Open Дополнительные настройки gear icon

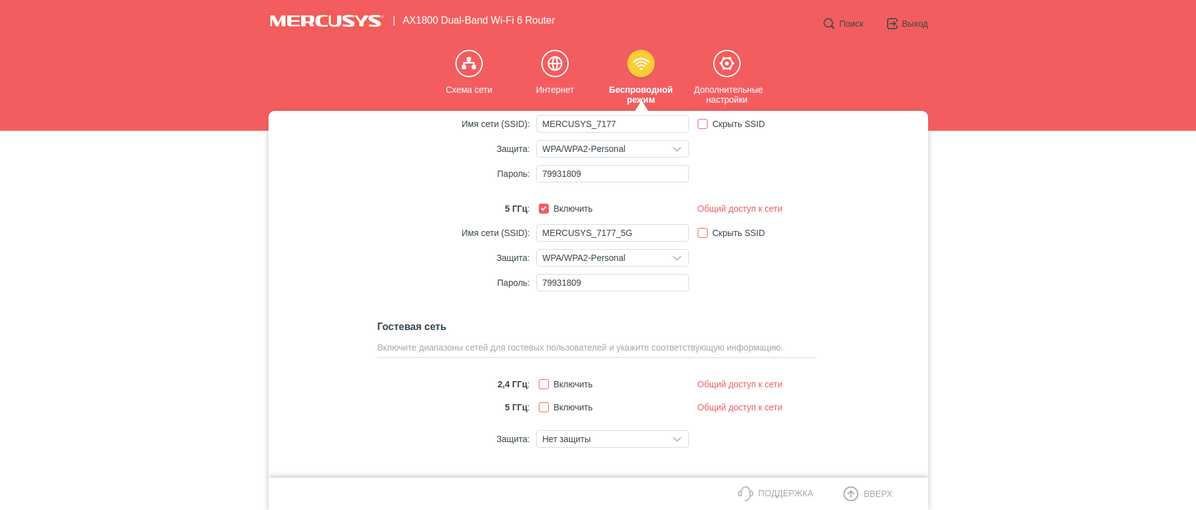(727, 64)
